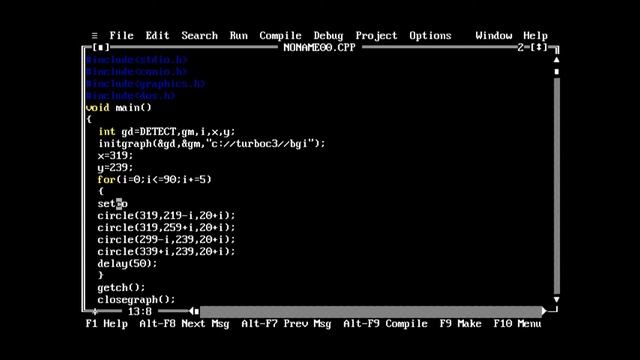
Task: Click the 'circle(299-i,239,20+i);' line
Action: tap(166, 240)
